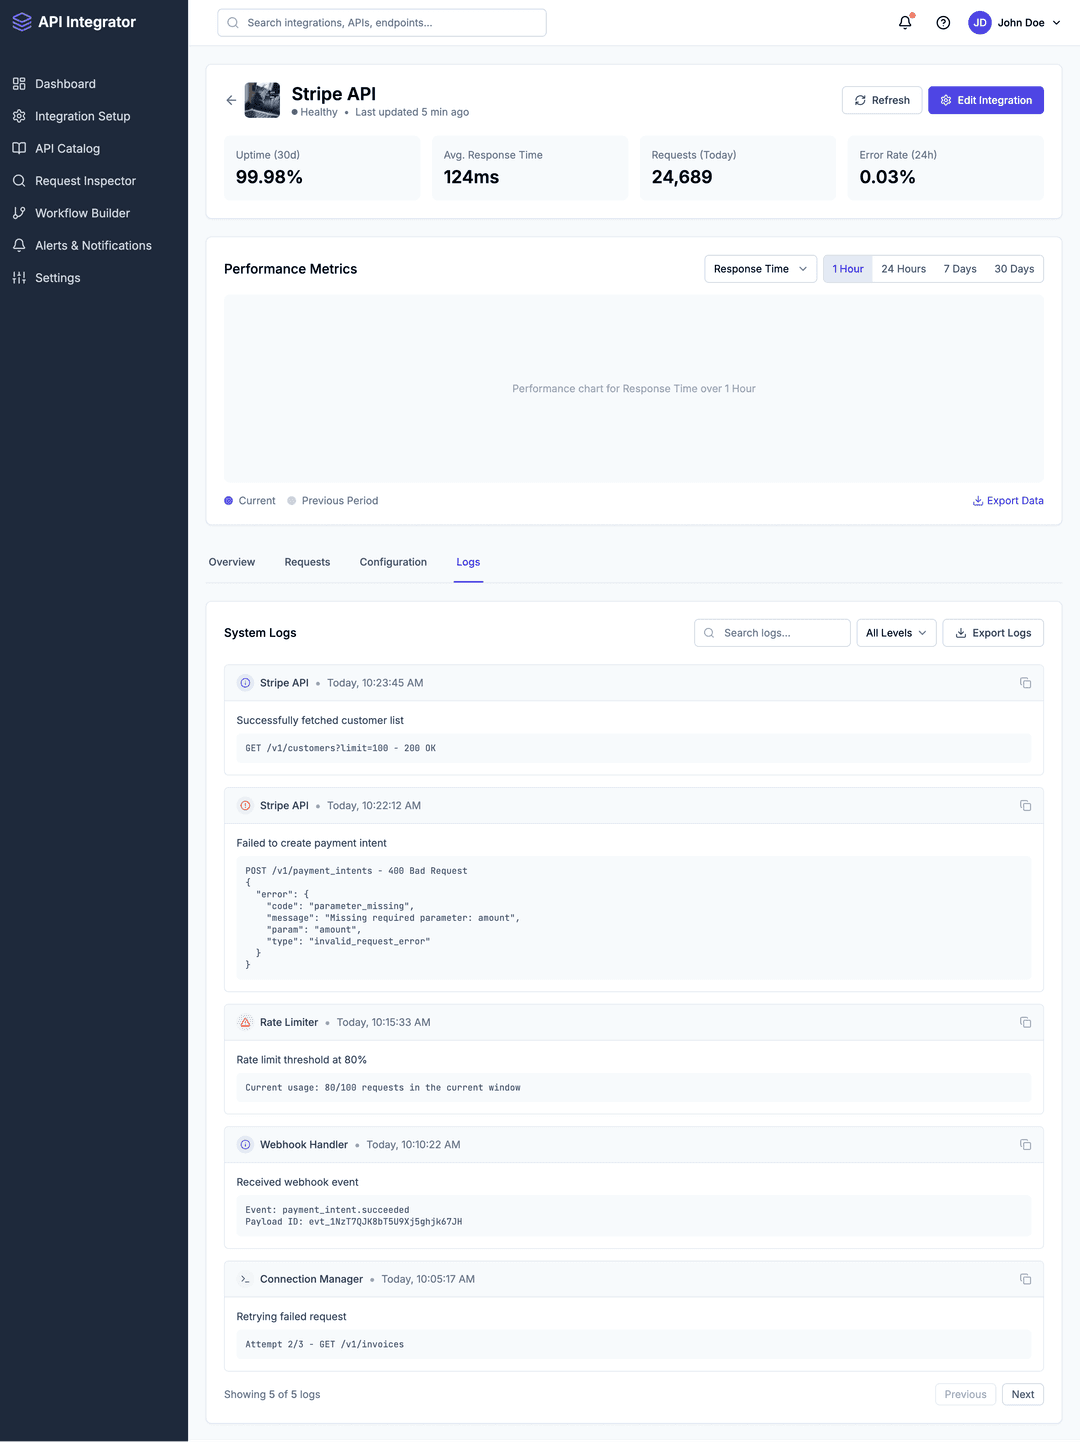Click the API Integrator logo icon
This screenshot has height=1442, width=1080.
click(22, 21)
